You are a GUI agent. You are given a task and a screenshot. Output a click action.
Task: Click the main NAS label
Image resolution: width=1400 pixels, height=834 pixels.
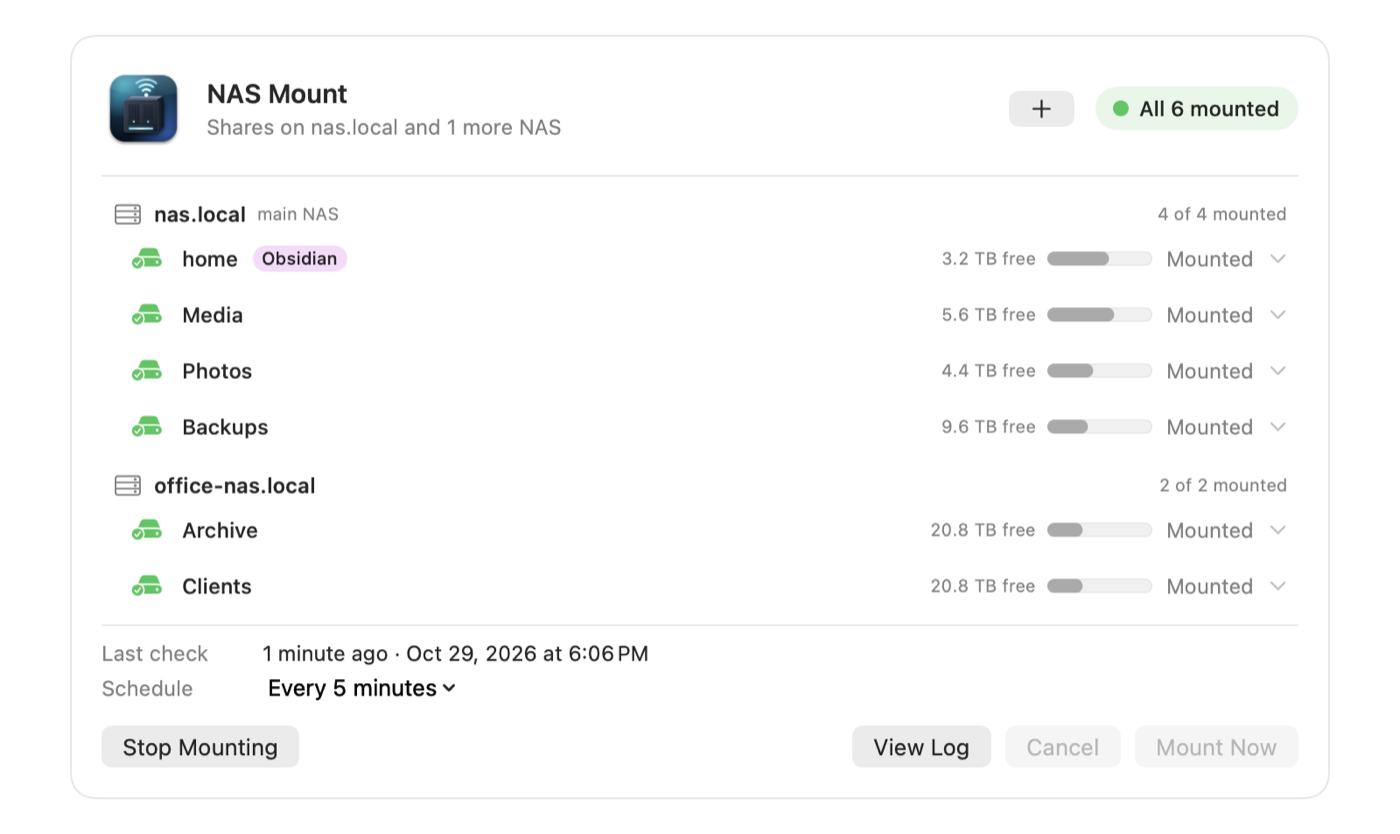coord(298,214)
